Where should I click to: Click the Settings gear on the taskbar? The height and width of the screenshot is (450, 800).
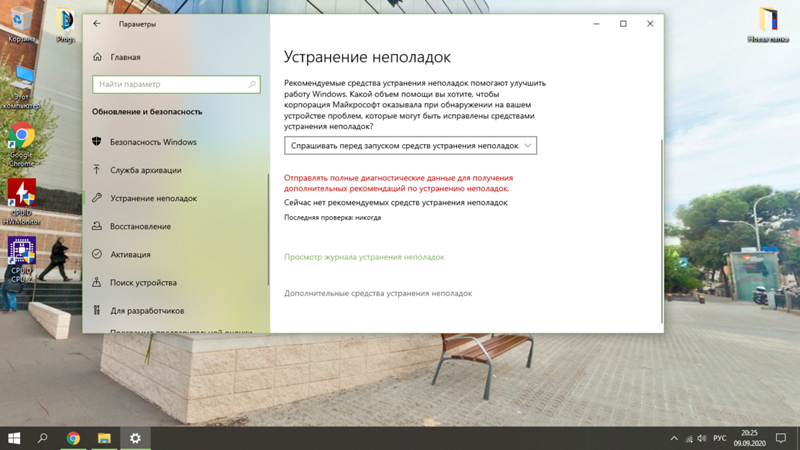pyautogui.click(x=135, y=438)
